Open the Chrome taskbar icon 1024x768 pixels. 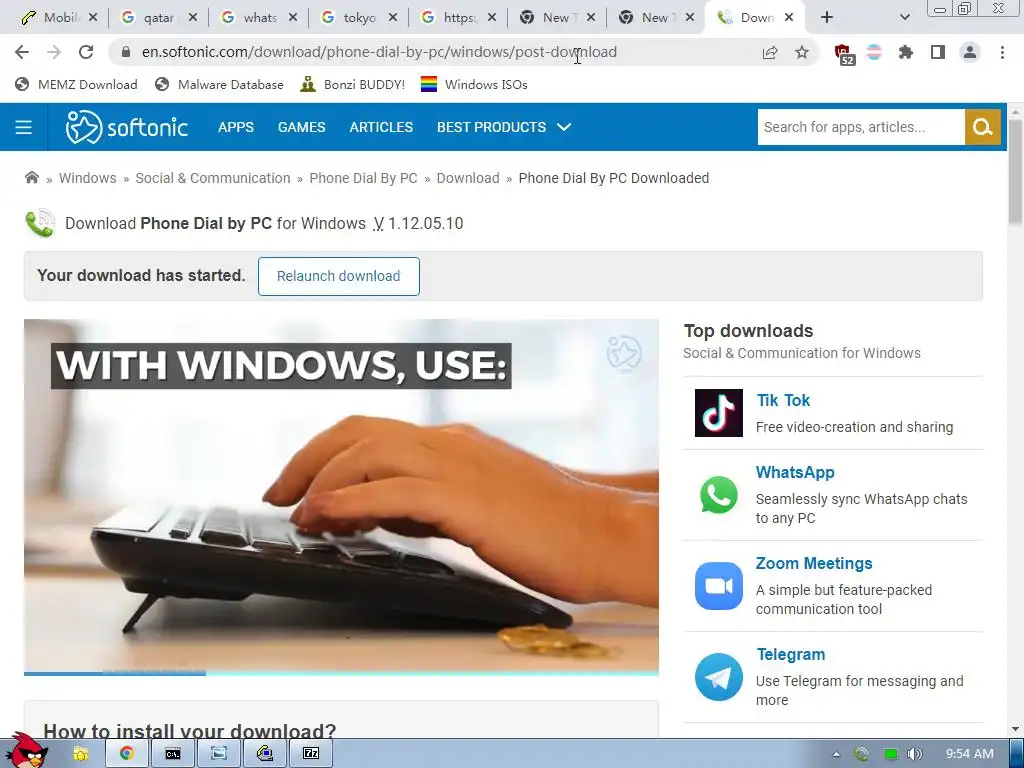click(127, 754)
